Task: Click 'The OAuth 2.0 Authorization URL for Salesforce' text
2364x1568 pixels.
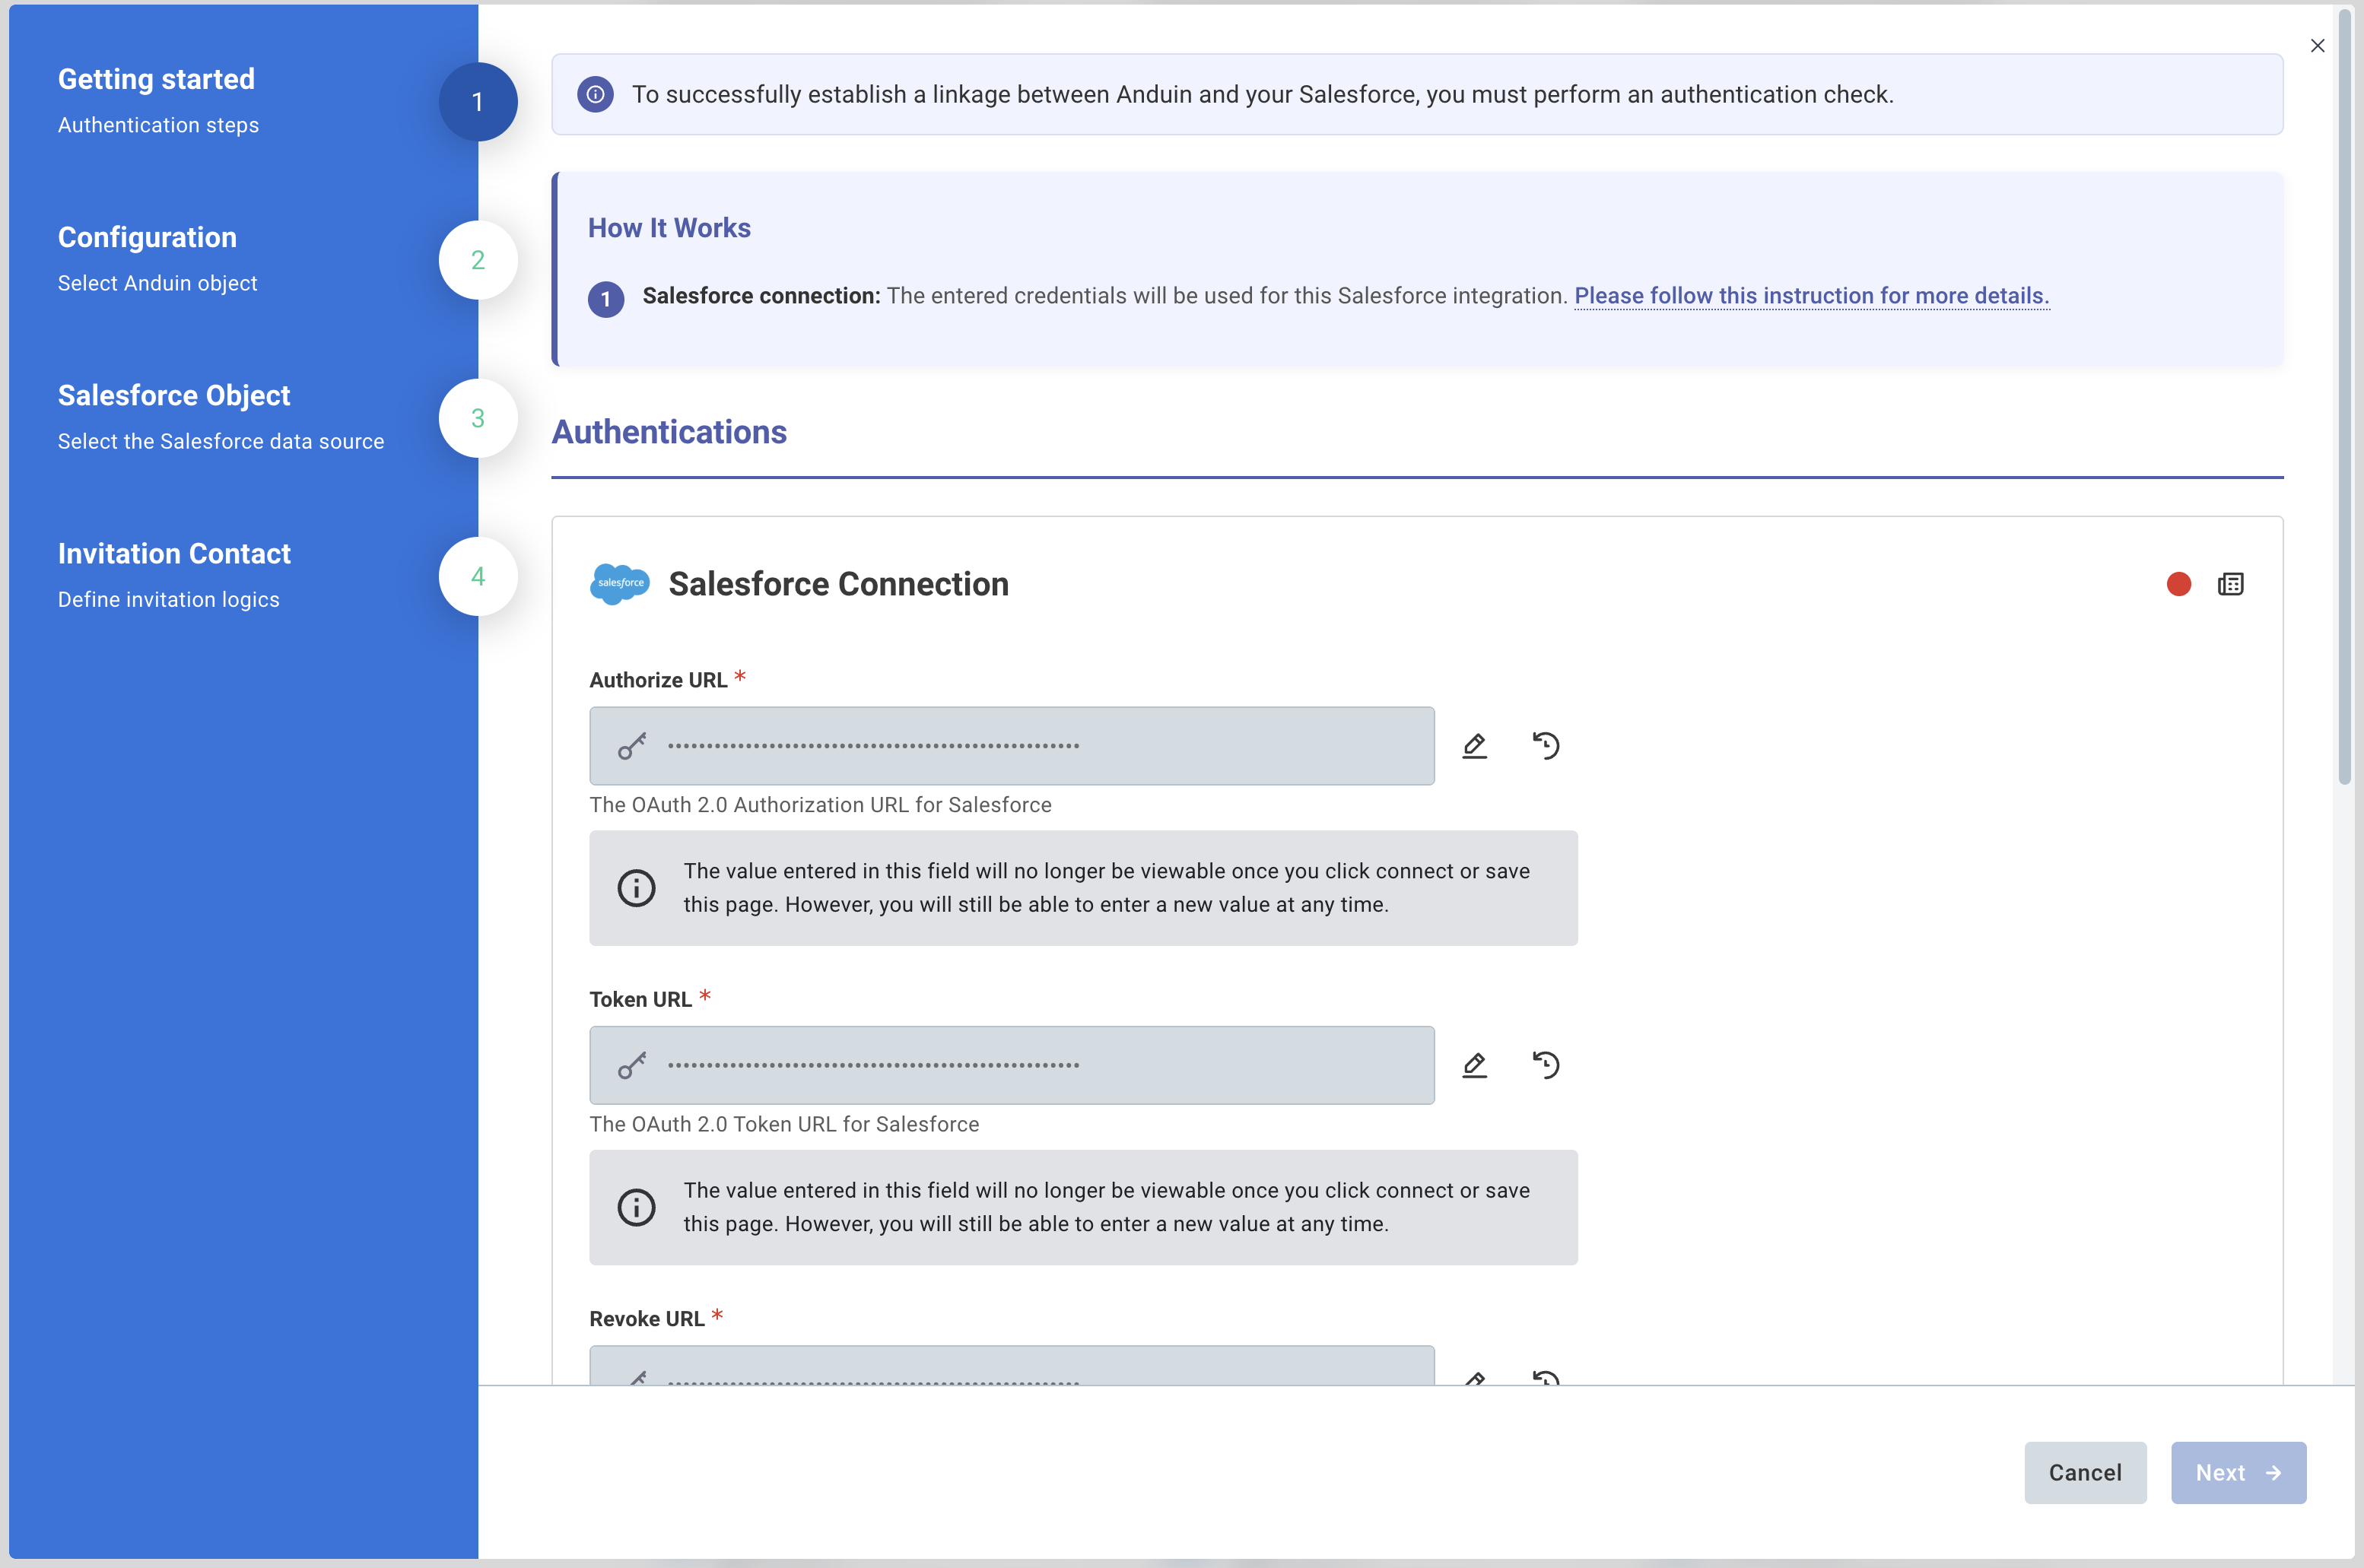Action: point(820,805)
